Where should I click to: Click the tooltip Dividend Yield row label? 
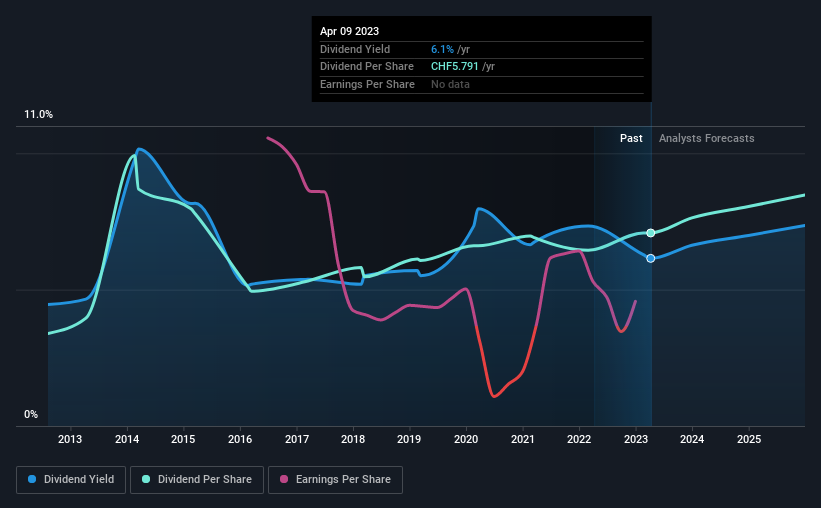coord(355,49)
